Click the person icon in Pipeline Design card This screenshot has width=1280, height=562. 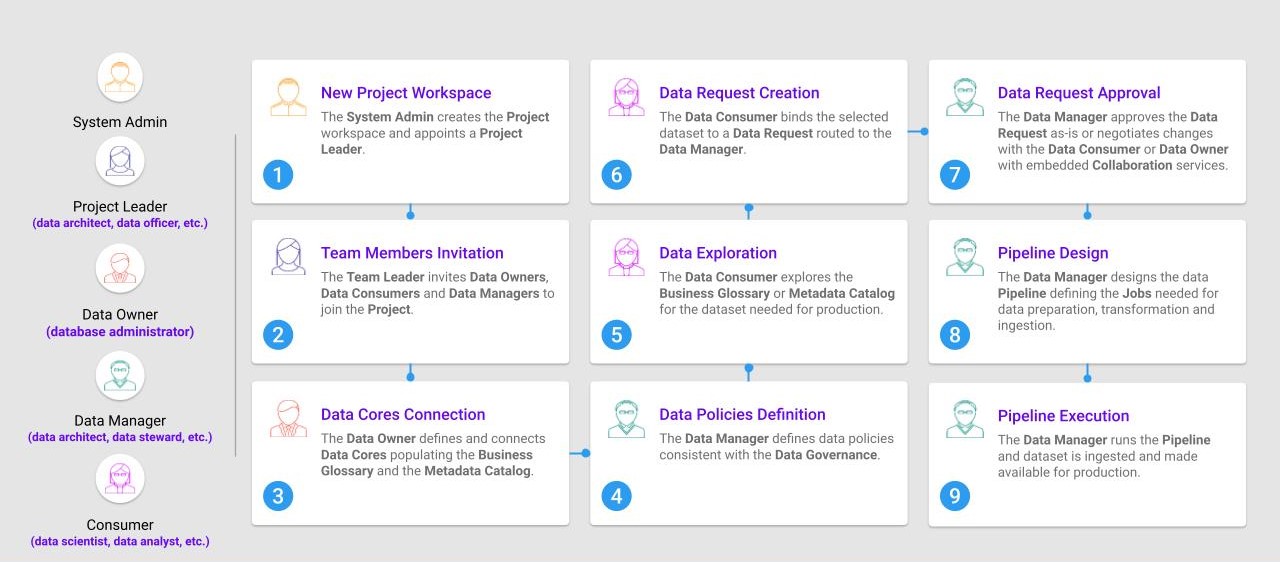coord(964,257)
